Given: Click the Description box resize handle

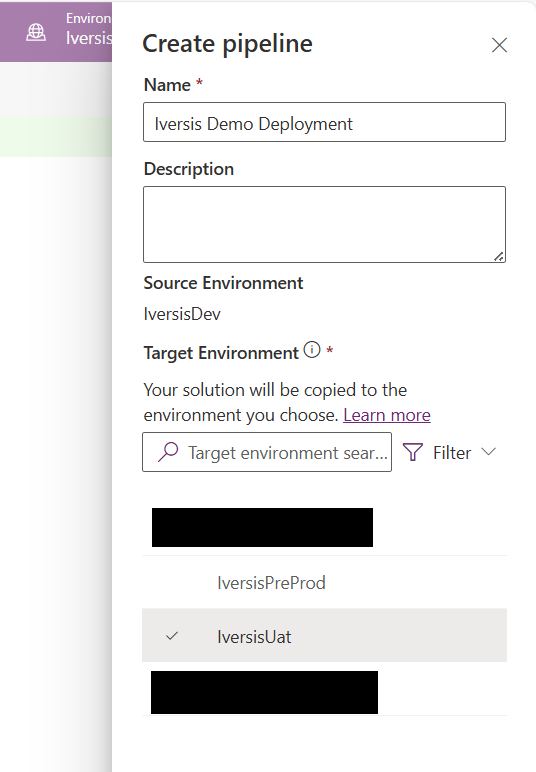Looking at the screenshot, I should click(x=499, y=256).
